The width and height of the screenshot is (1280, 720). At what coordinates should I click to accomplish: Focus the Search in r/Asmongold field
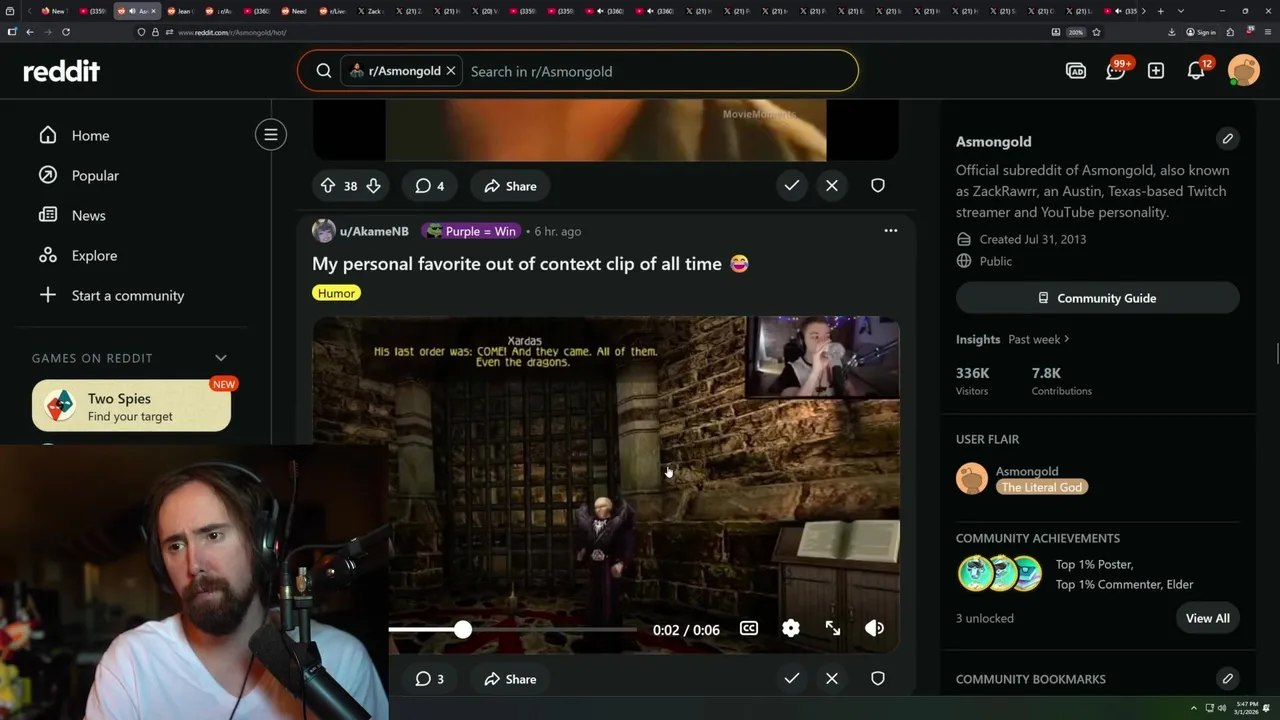pyautogui.click(x=660, y=71)
